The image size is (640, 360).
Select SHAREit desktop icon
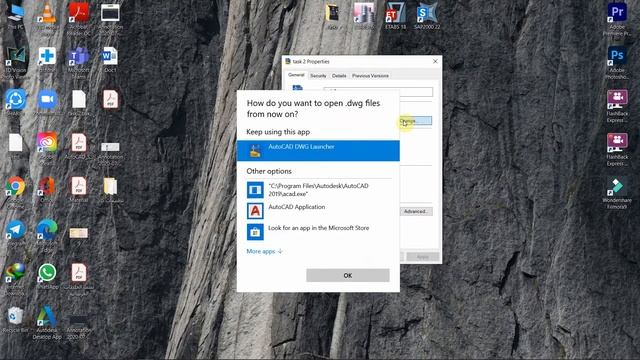click(x=16, y=102)
